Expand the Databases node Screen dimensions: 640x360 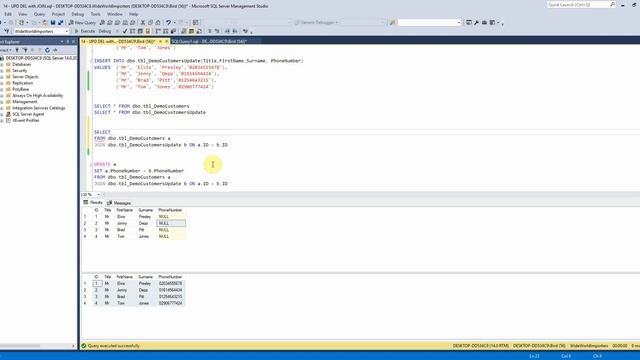2,64
